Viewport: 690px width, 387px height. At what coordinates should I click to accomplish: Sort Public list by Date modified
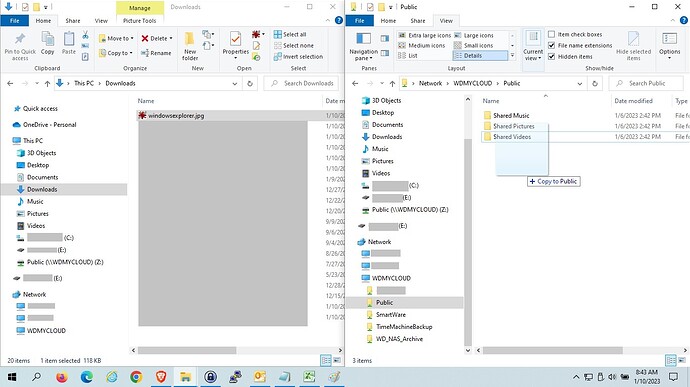633,101
